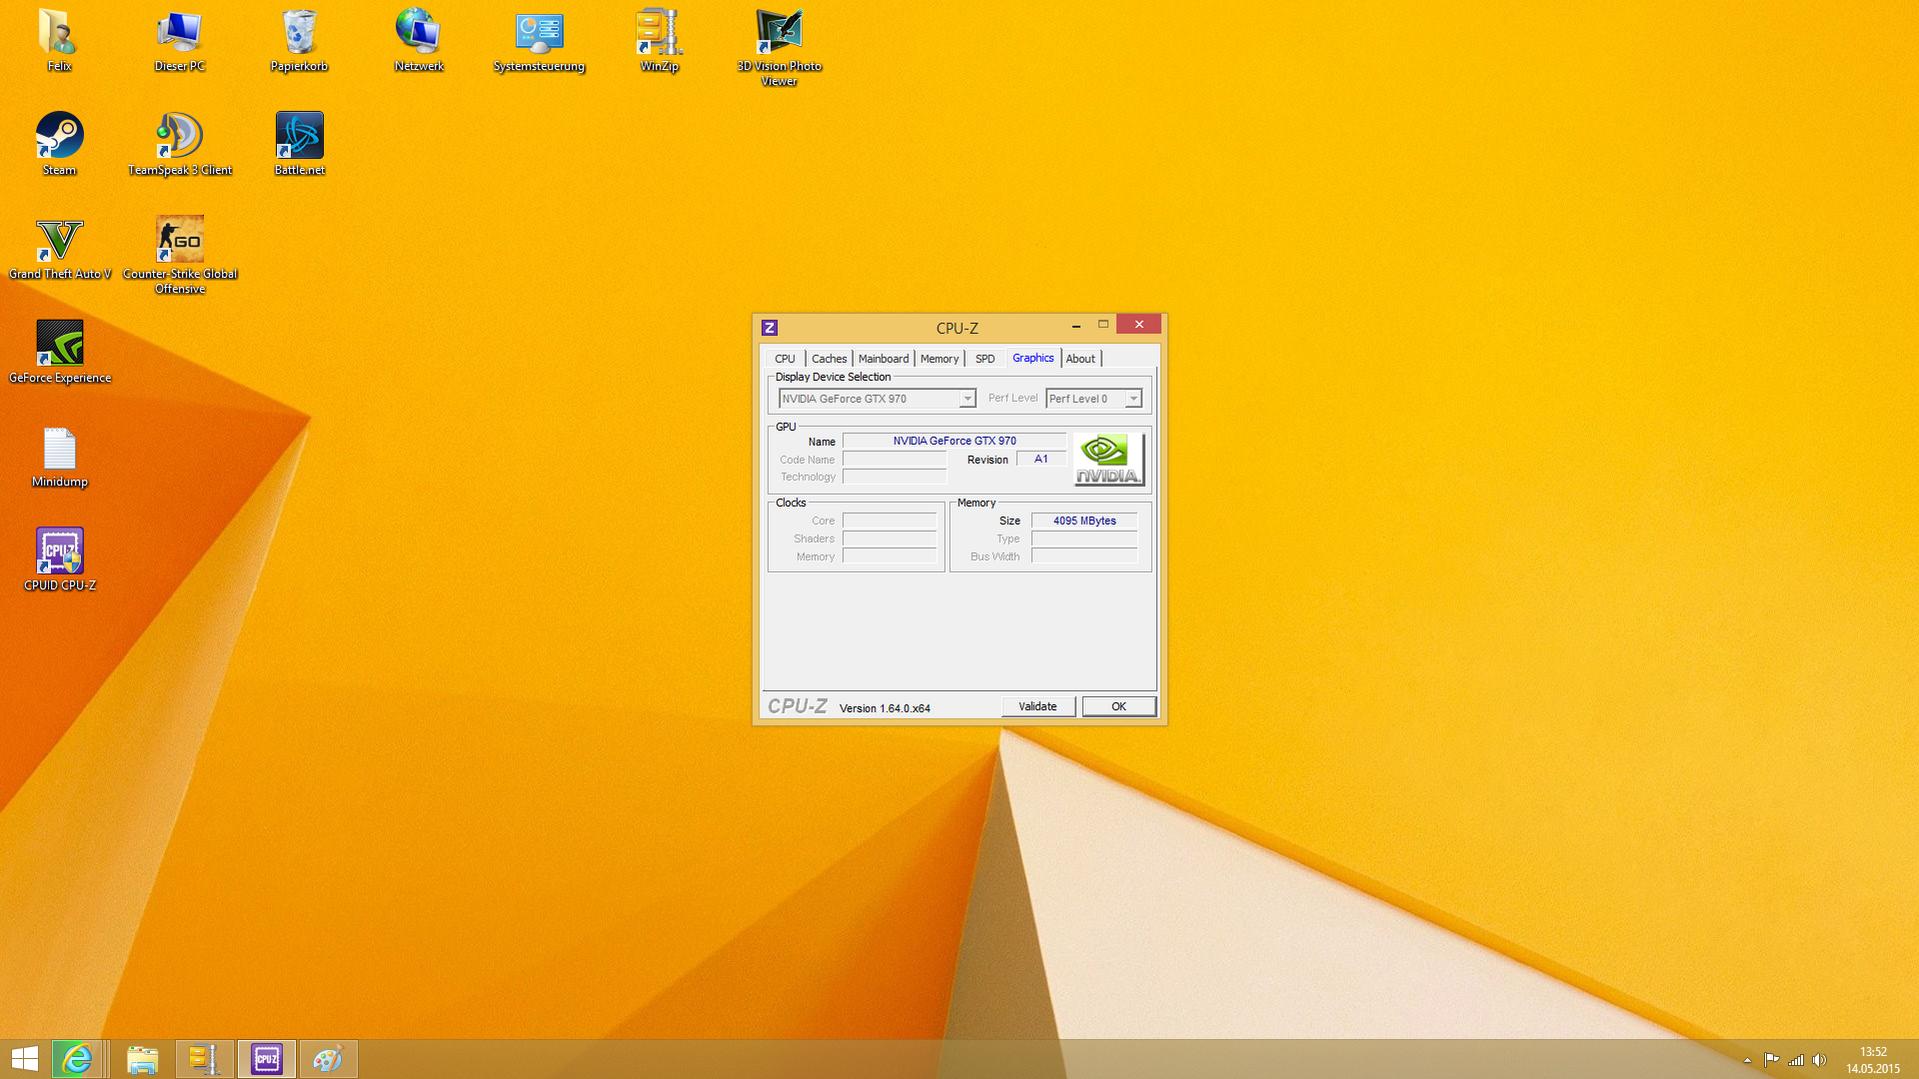Click the Bus Width field
1919x1079 pixels.
pyautogui.click(x=1084, y=557)
